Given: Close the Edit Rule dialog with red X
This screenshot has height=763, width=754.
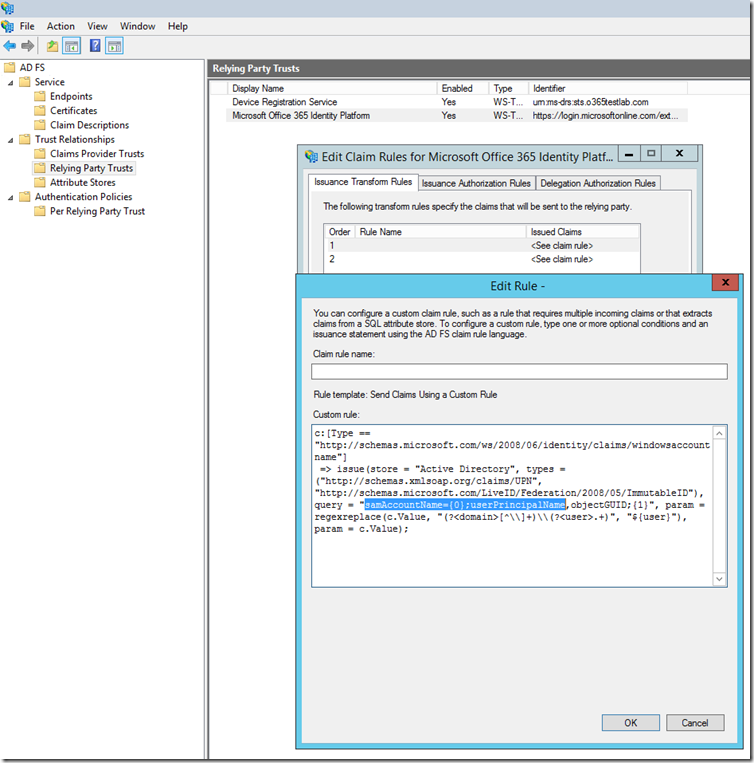Looking at the screenshot, I should [725, 283].
